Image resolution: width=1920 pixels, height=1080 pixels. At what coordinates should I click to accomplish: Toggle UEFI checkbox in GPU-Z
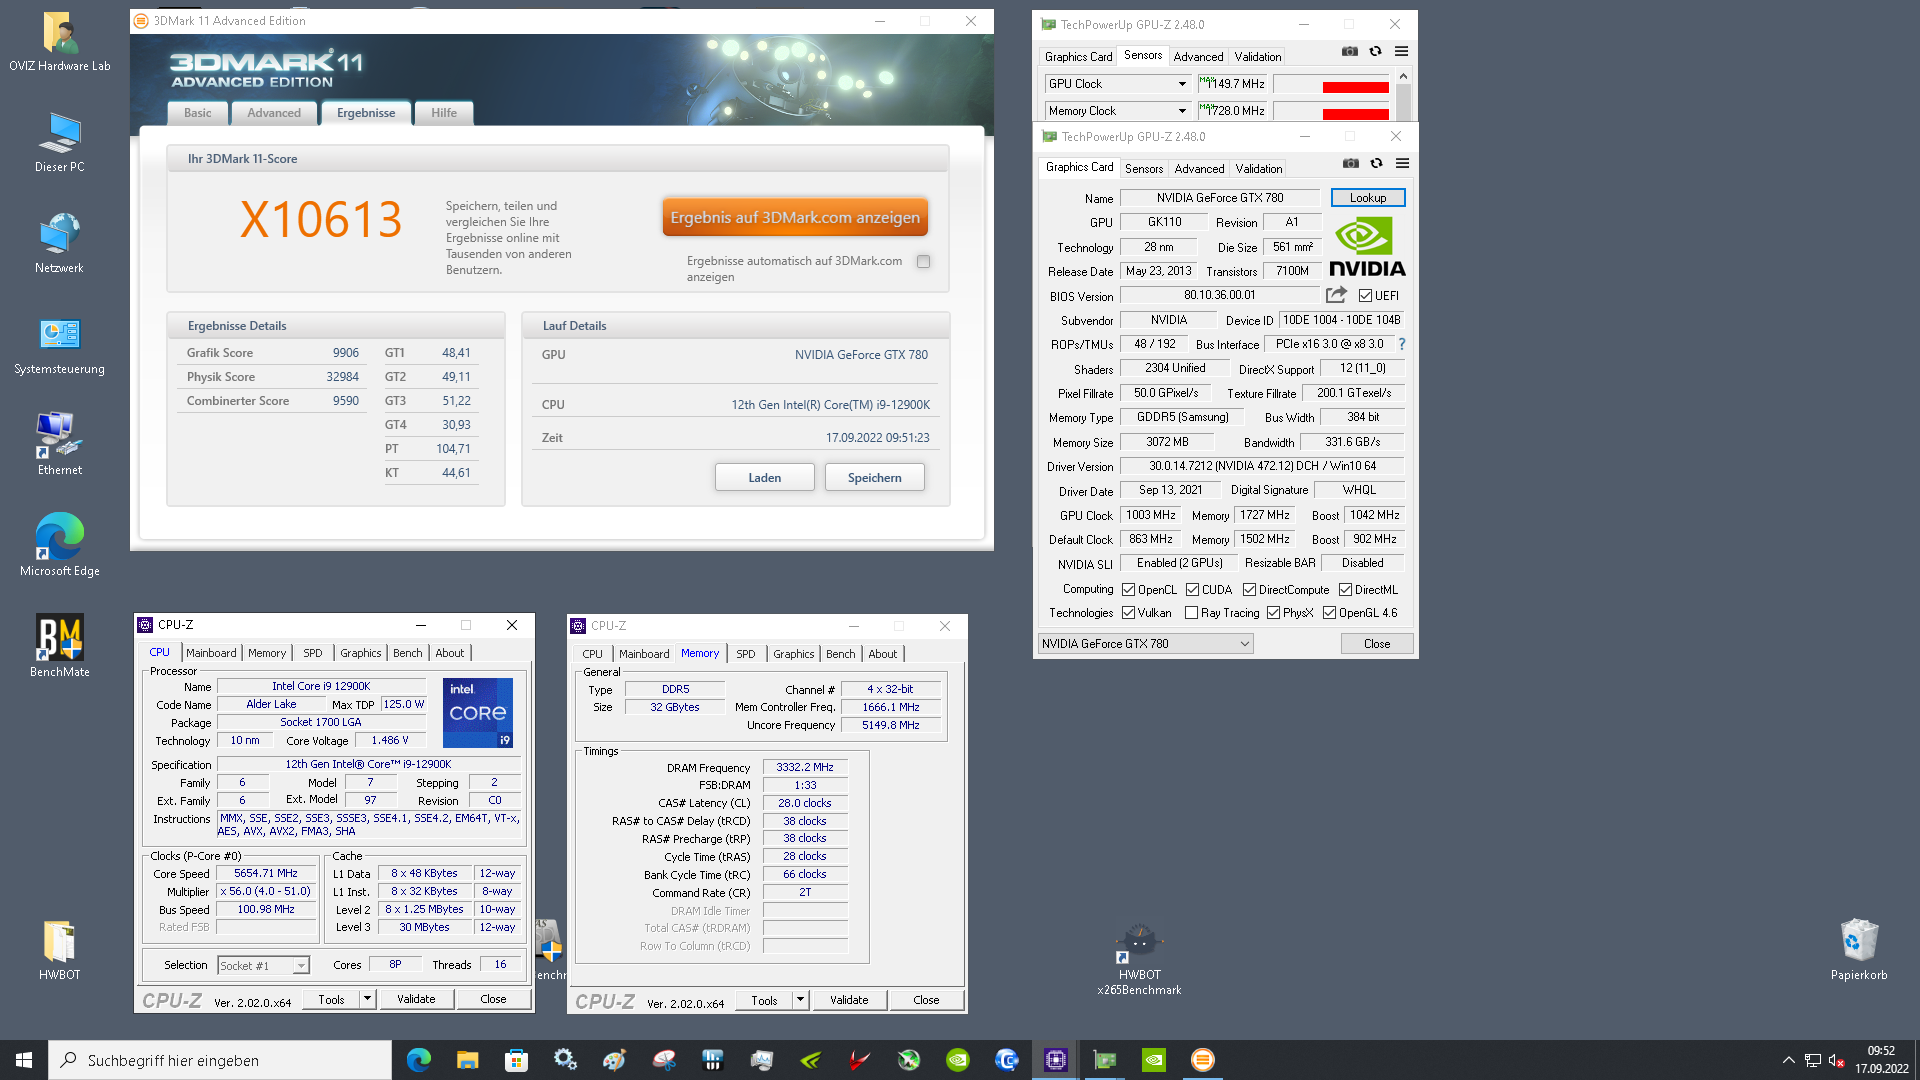coord(1365,296)
